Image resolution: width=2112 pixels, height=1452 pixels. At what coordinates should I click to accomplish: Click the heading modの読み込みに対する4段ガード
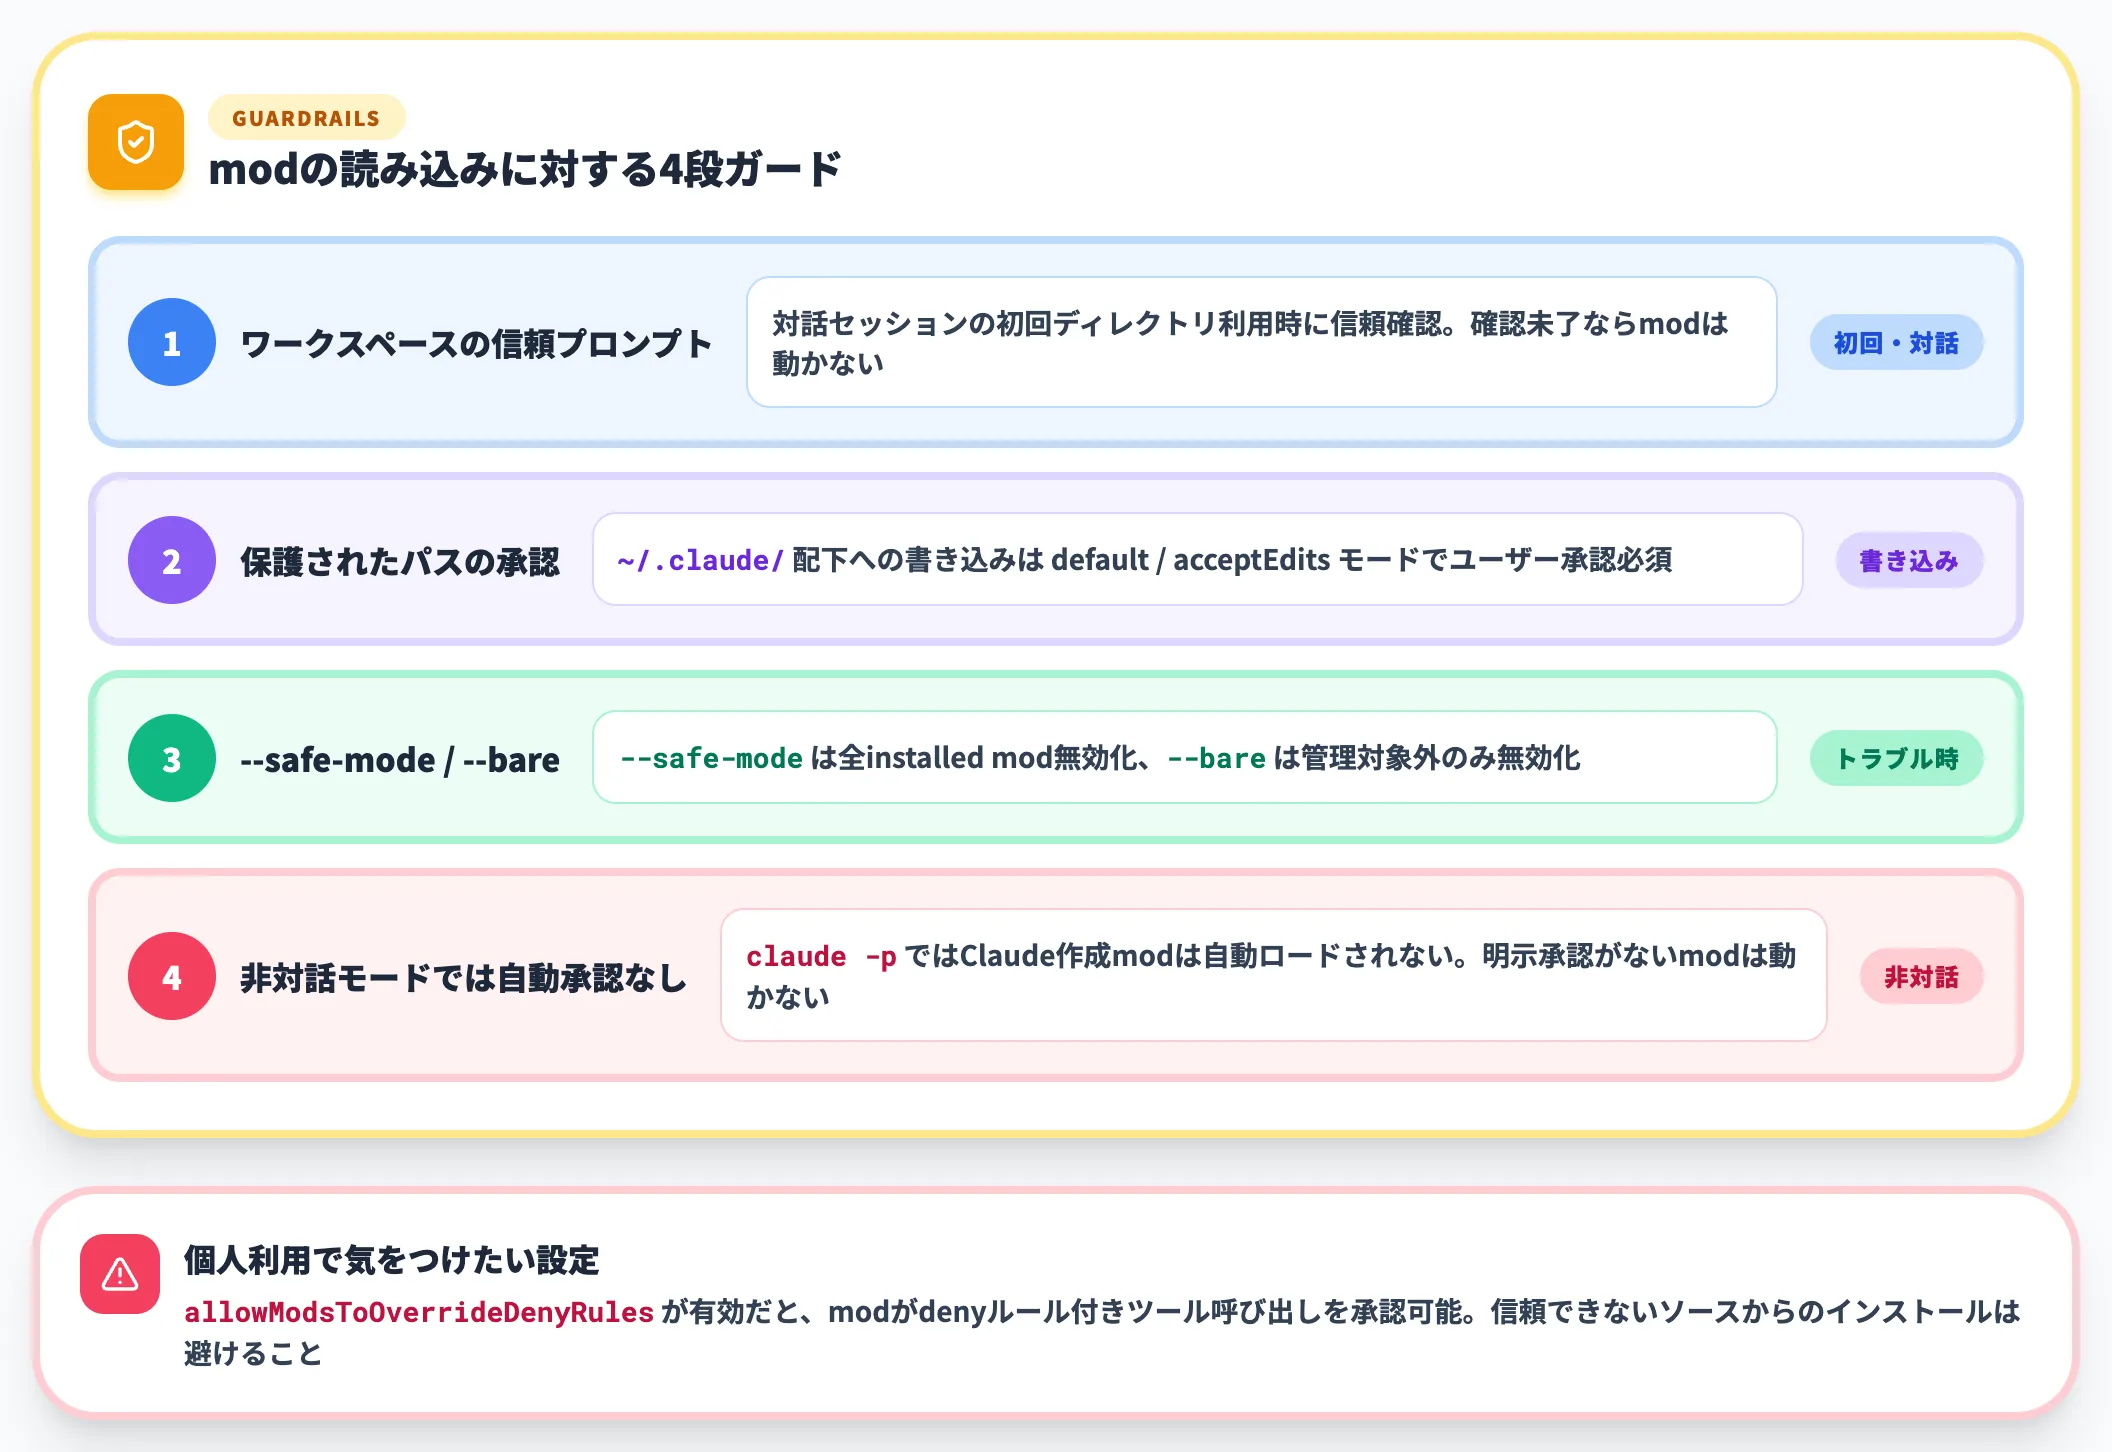(525, 169)
